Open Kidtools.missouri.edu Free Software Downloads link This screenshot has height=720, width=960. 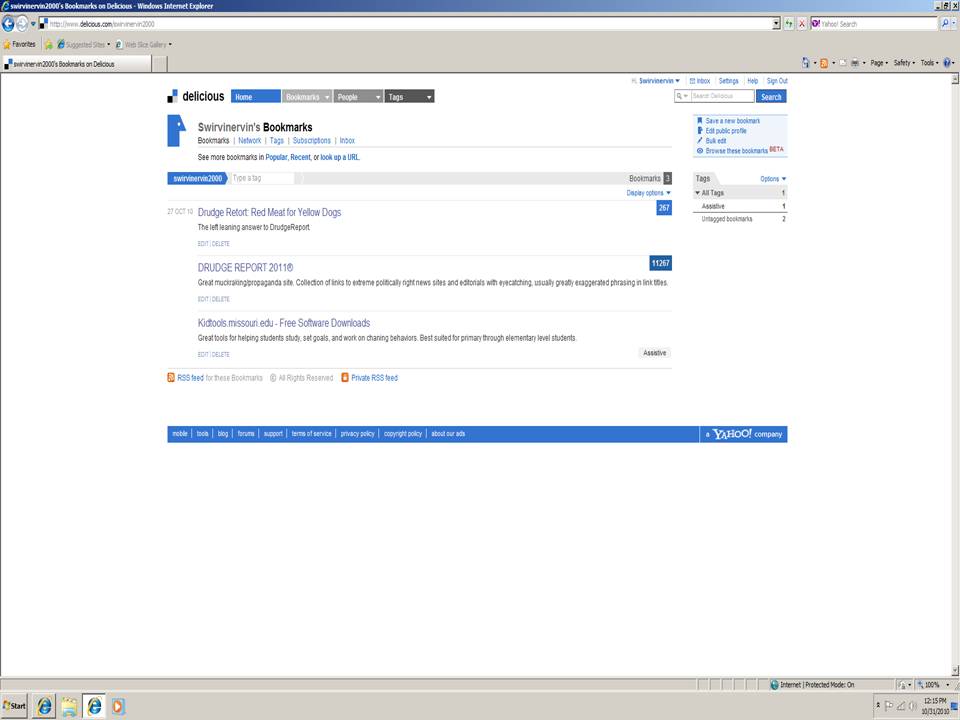coord(284,323)
